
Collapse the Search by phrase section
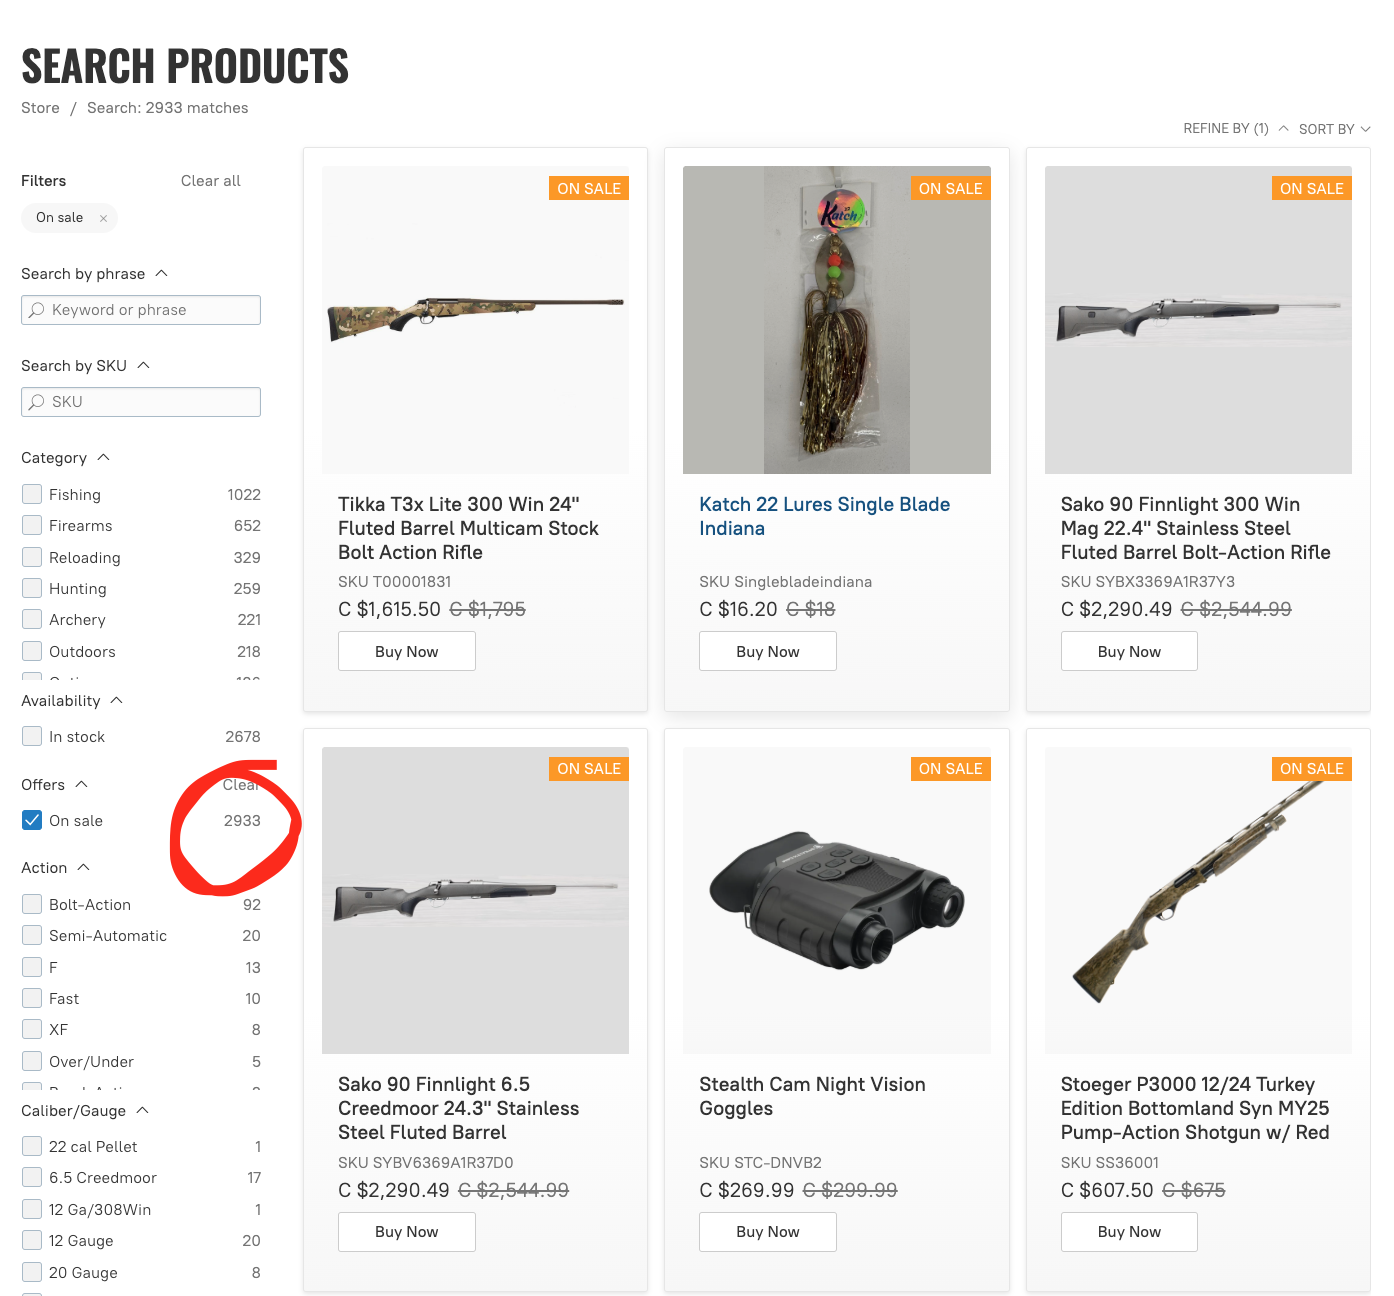pos(162,273)
